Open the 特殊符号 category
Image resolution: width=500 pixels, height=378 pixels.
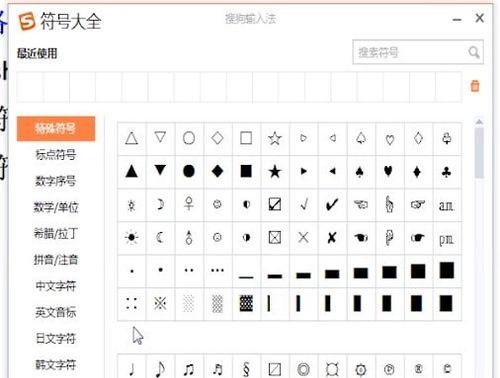[56, 129]
